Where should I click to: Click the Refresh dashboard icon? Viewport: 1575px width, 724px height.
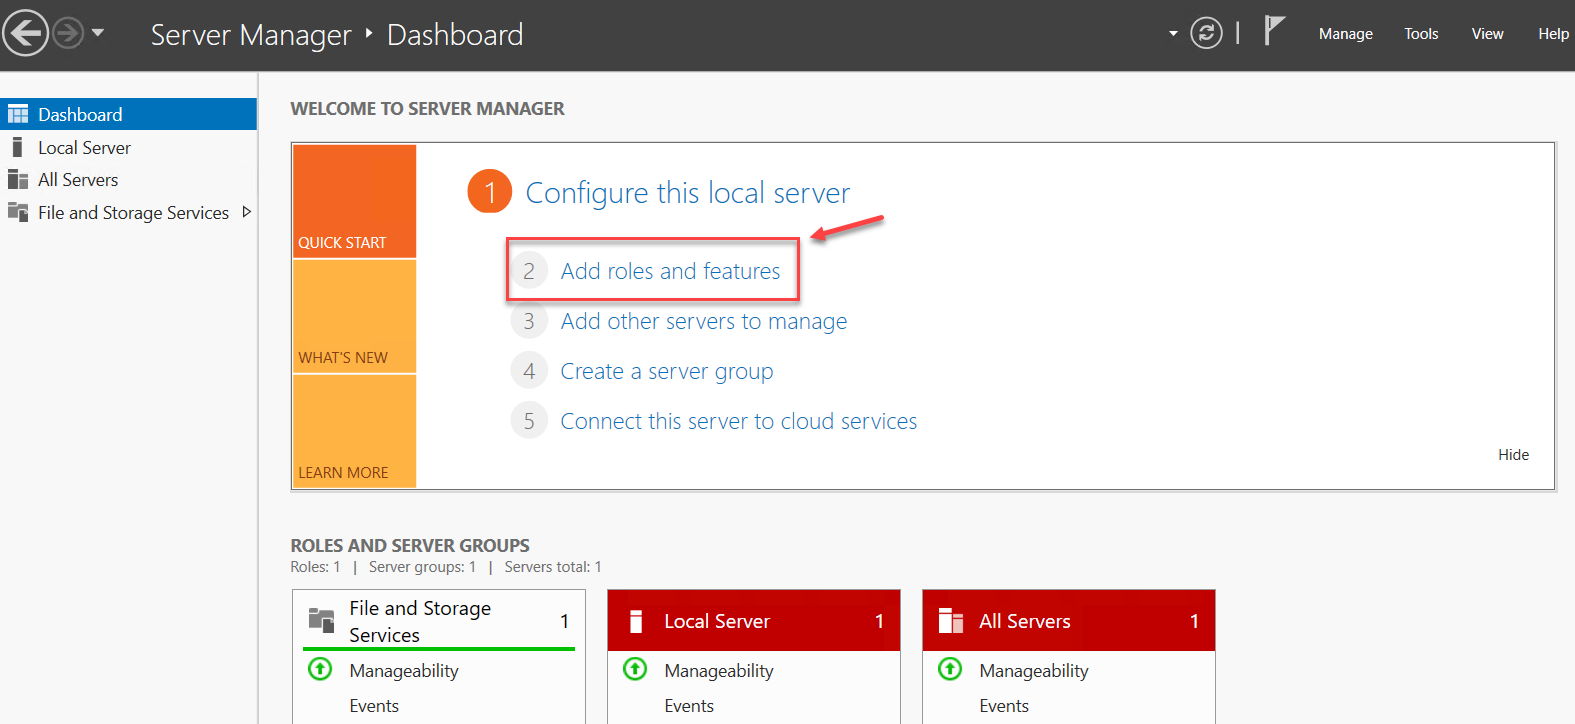pyautogui.click(x=1206, y=33)
